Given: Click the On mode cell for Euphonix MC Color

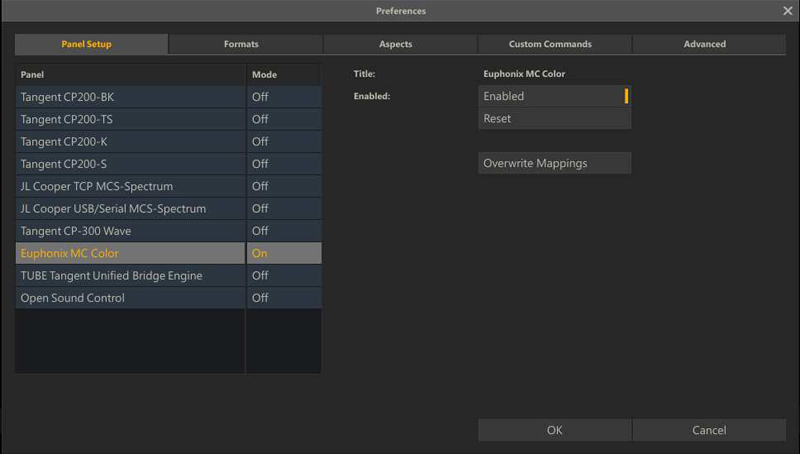Looking at the screenshot, I should (283, 253).
